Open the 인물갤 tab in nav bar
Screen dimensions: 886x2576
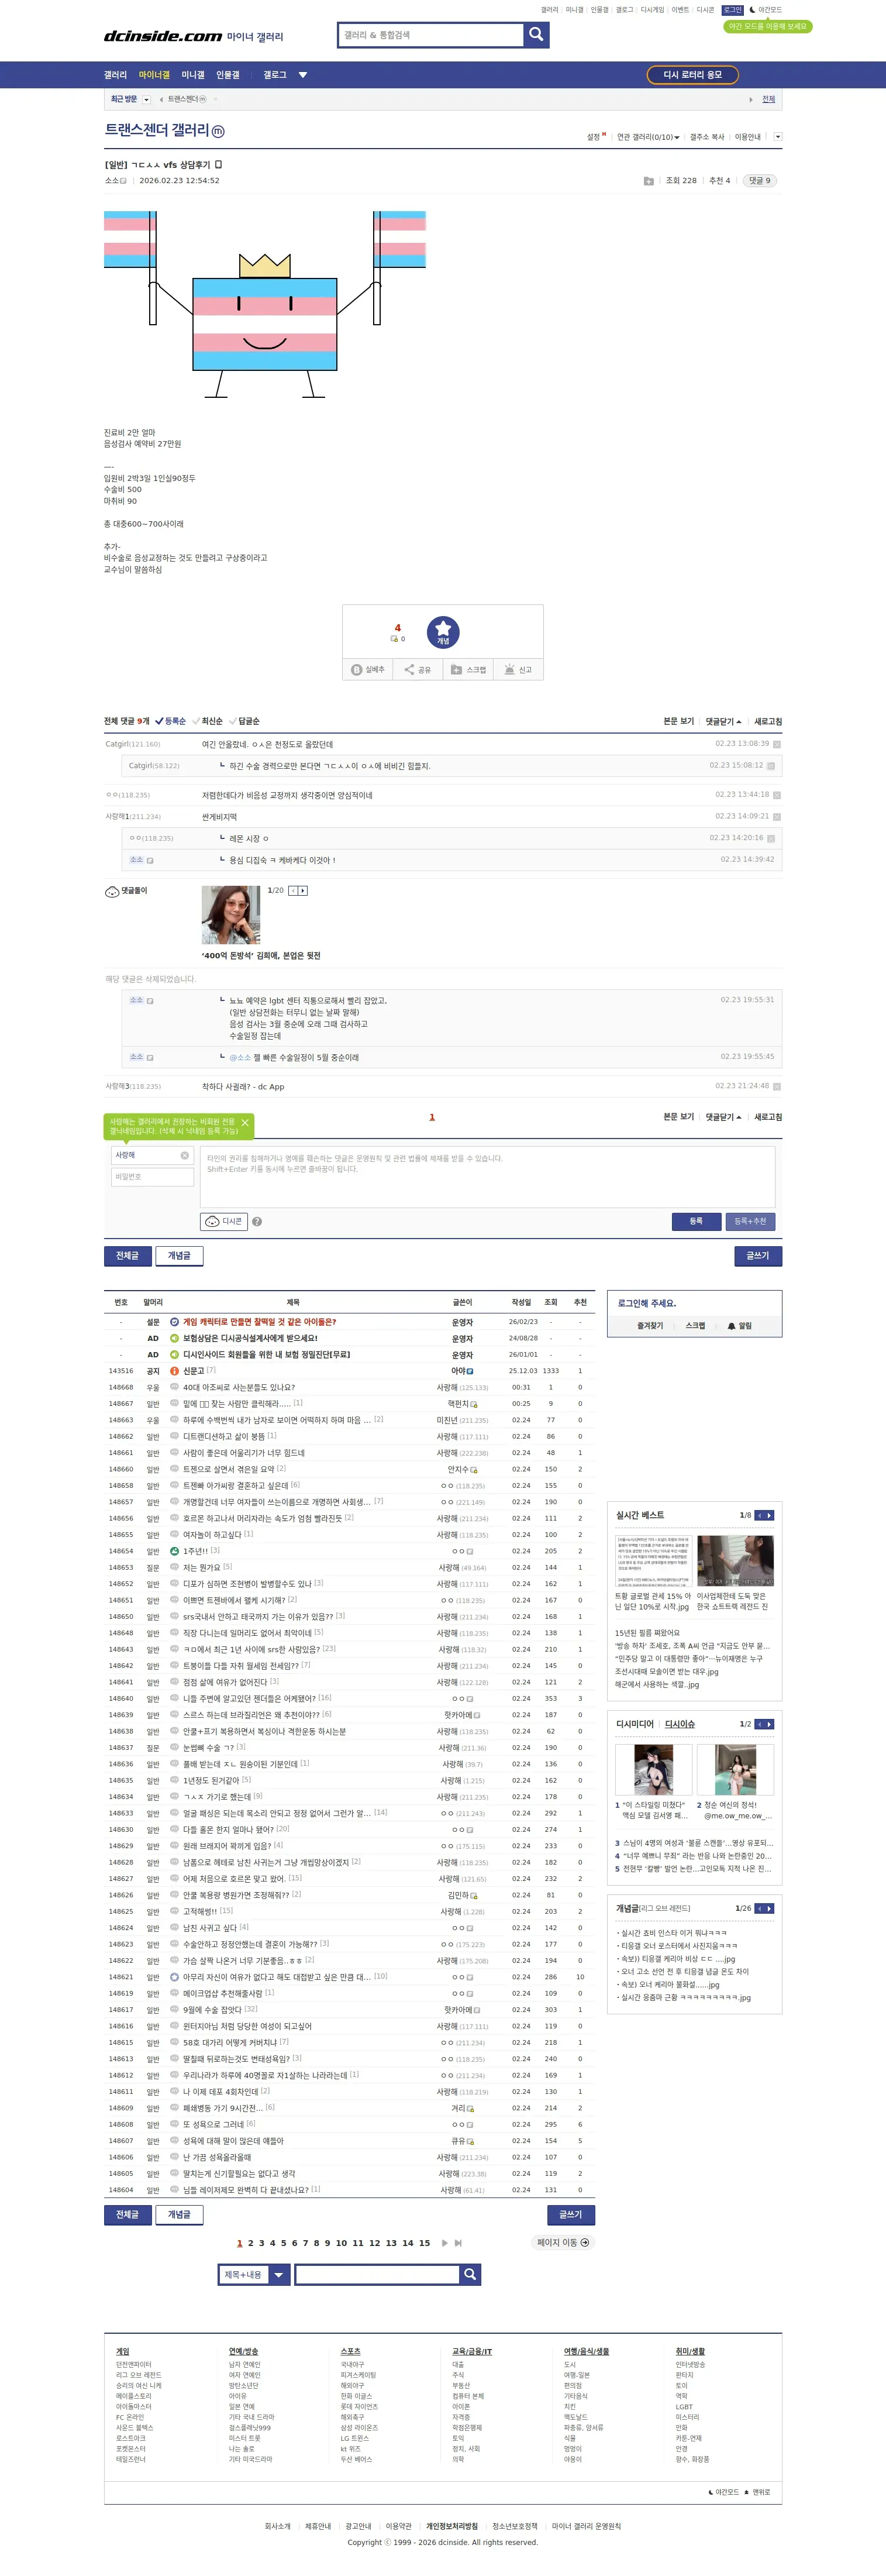click(x=228, y=75)
